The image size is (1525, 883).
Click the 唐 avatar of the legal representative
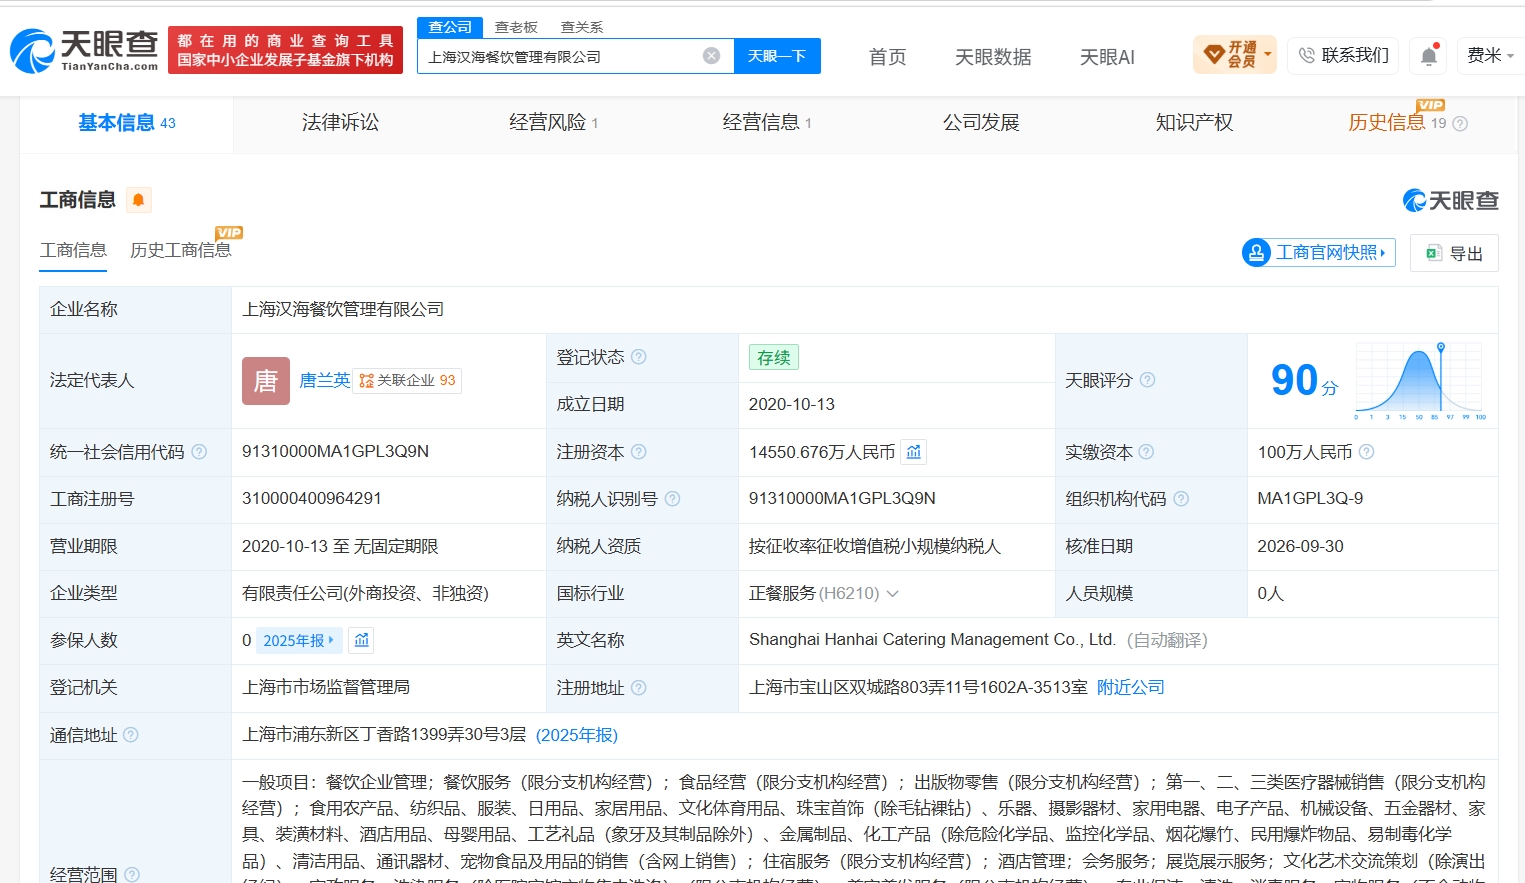click(266, 381)
